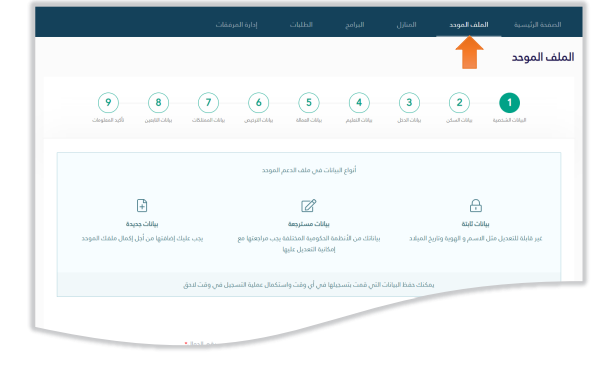
Task: Select the الملف الموحد navigation tab
Action: (x=469, y=25)
